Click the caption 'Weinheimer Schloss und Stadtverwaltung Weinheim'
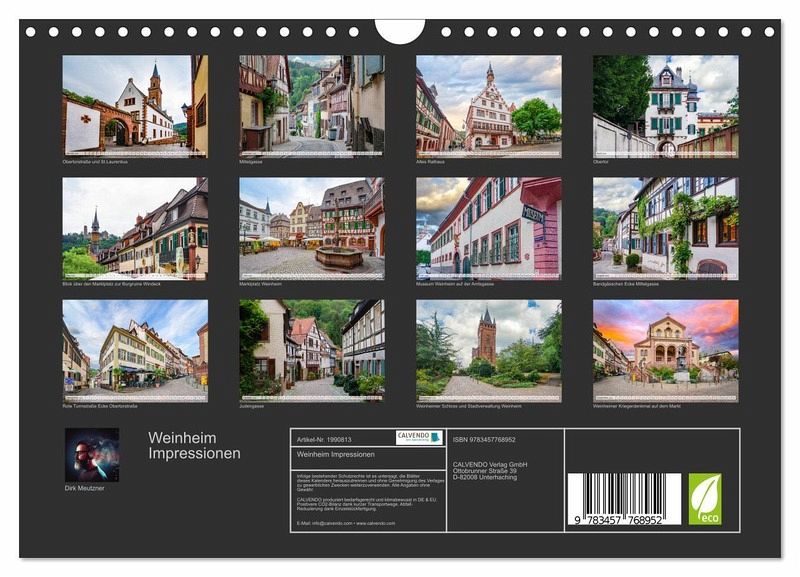Viewport: 800px width, 577px height. 468,407
